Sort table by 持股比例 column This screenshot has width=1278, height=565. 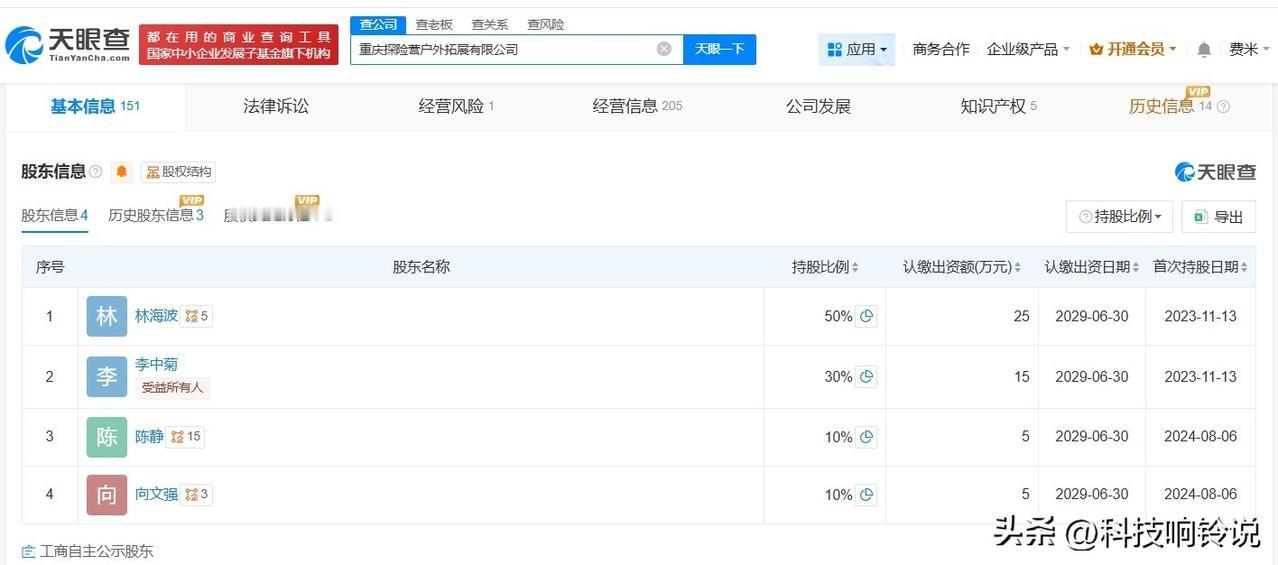[x=825, y=267]
